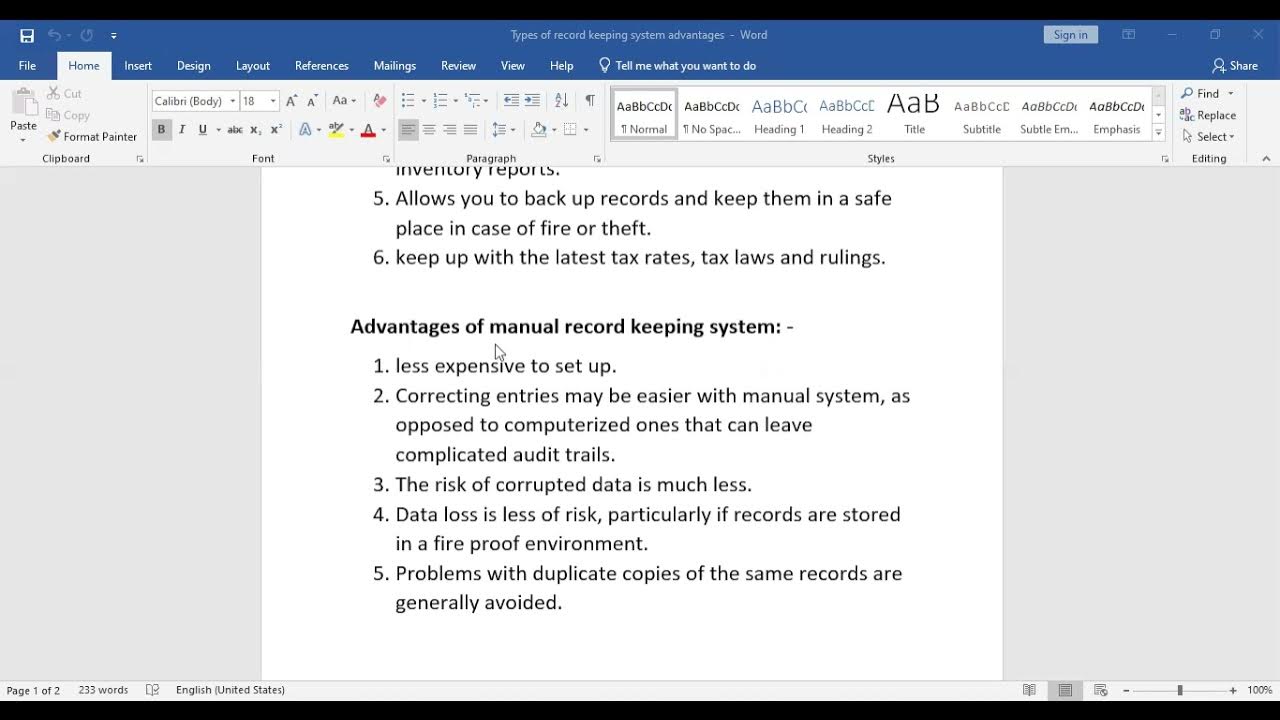Image resolution: width=1280 pixels, height=720 pixels.
Task: Justify the paragraph text
Action: (471, 130)
